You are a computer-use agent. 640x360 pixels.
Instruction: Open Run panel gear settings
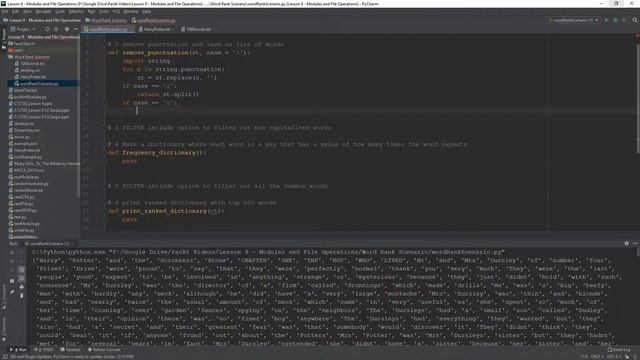point(627,243)
